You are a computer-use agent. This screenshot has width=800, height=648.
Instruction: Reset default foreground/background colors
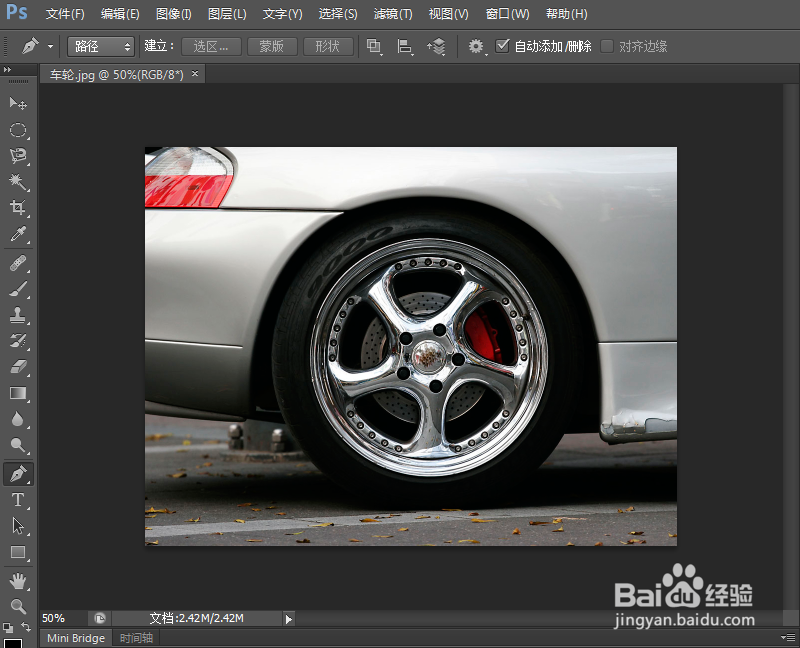(x=8, y=628)
